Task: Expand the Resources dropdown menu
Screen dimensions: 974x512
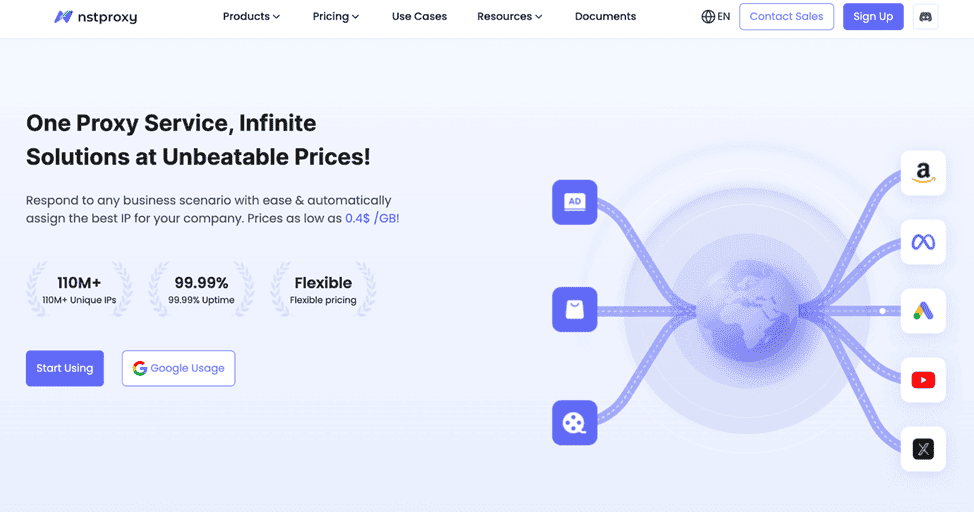Action: [509, 17]
